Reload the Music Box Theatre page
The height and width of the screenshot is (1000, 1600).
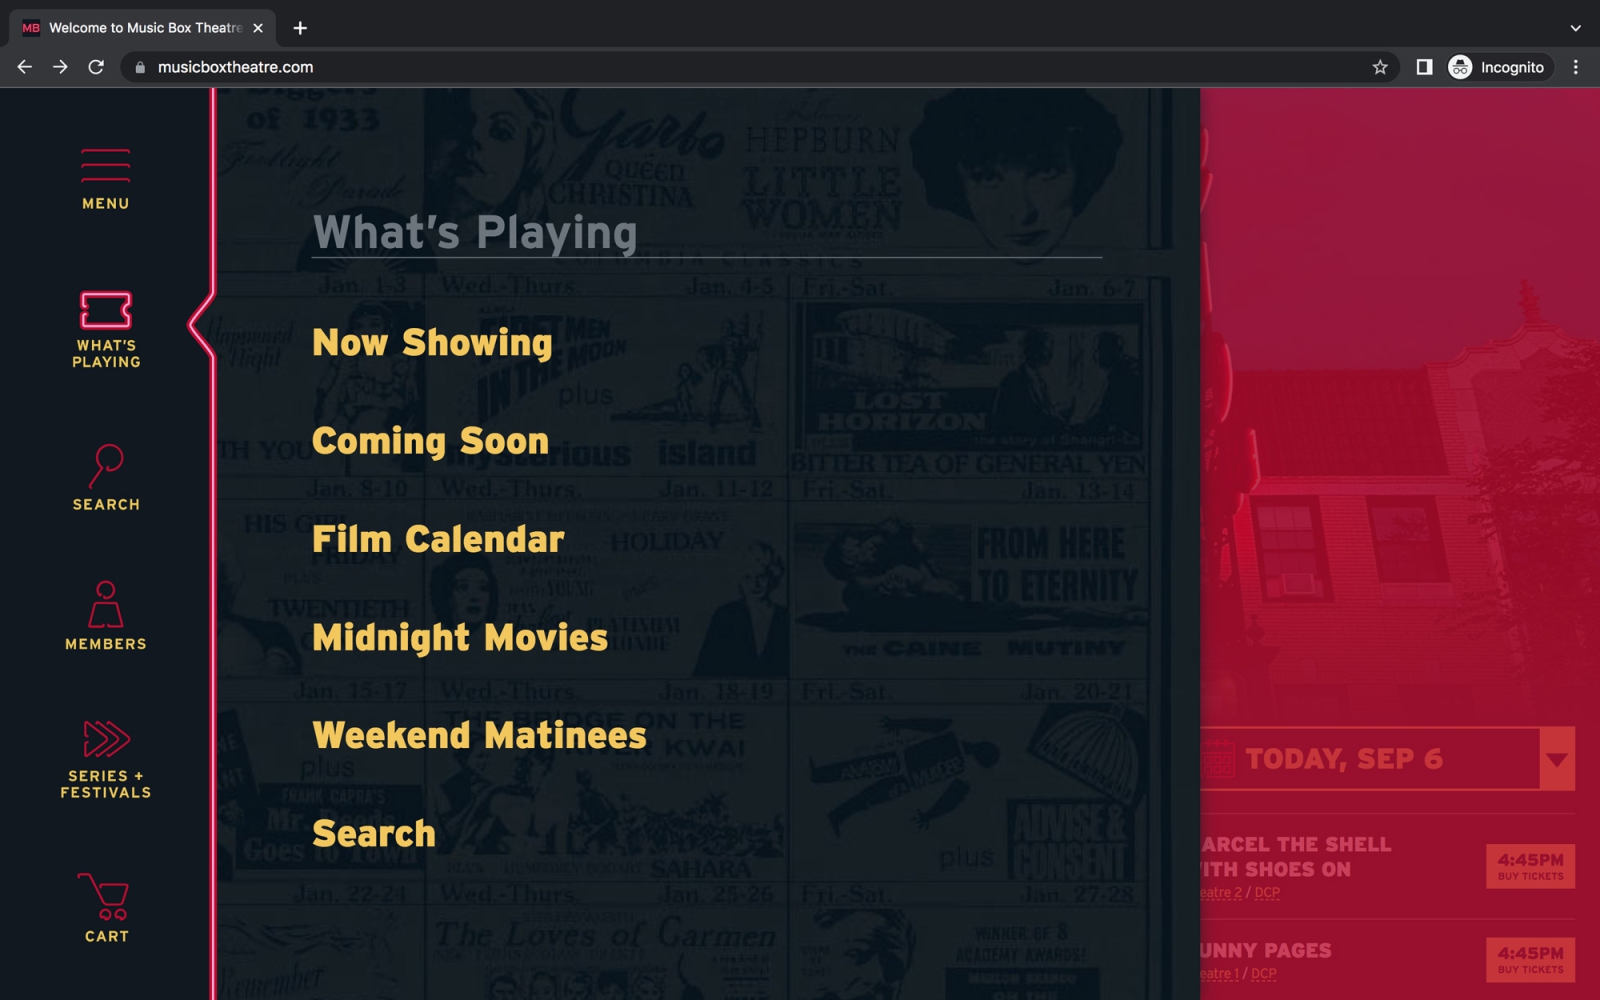[x=96, y=67]
